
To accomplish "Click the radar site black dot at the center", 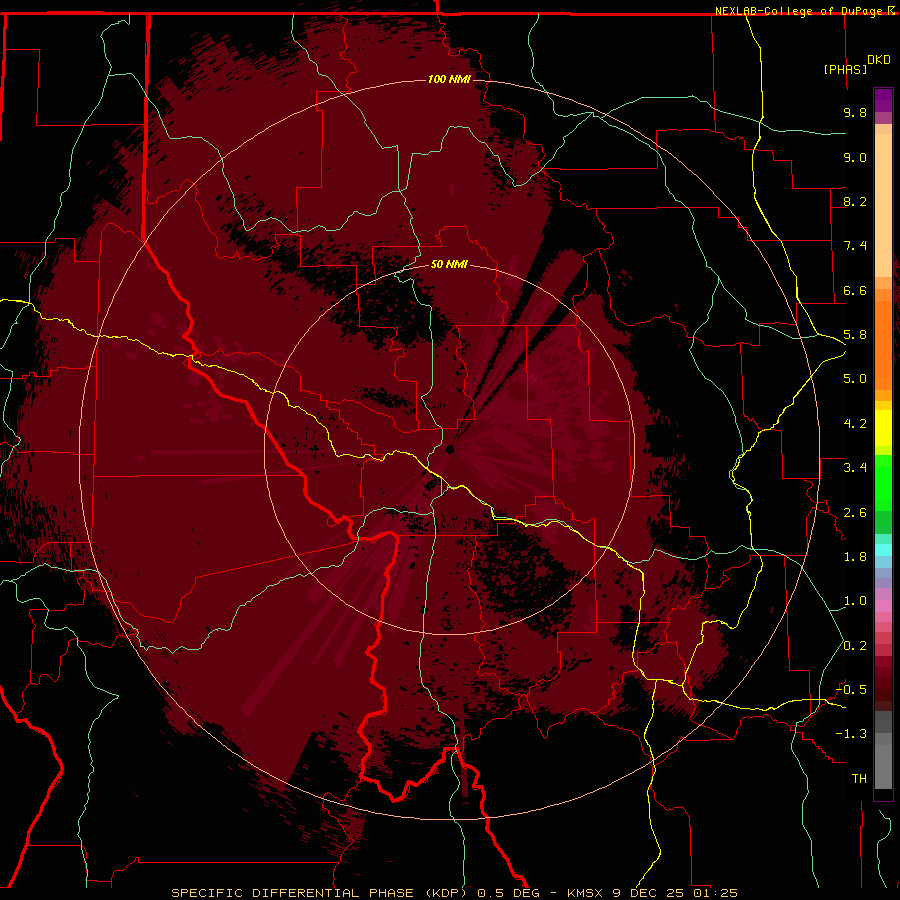I will [x=450, y=449].
